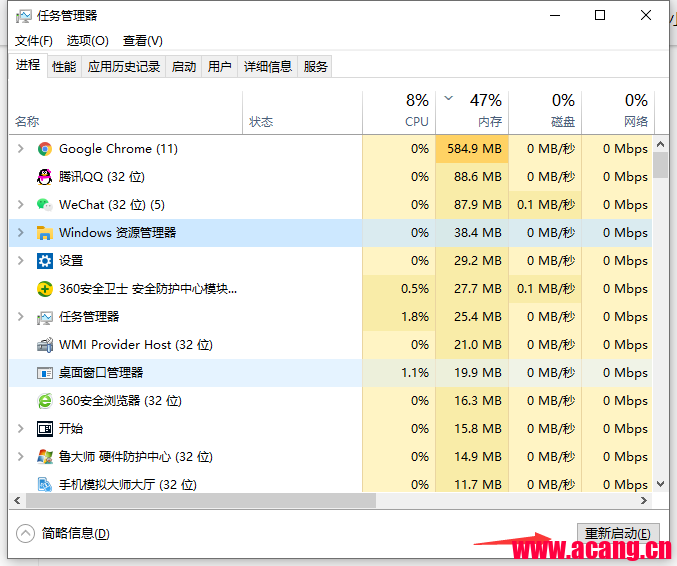
Task: Click the horizontal scrollbar thumb
Action: (x=201, y=501)
